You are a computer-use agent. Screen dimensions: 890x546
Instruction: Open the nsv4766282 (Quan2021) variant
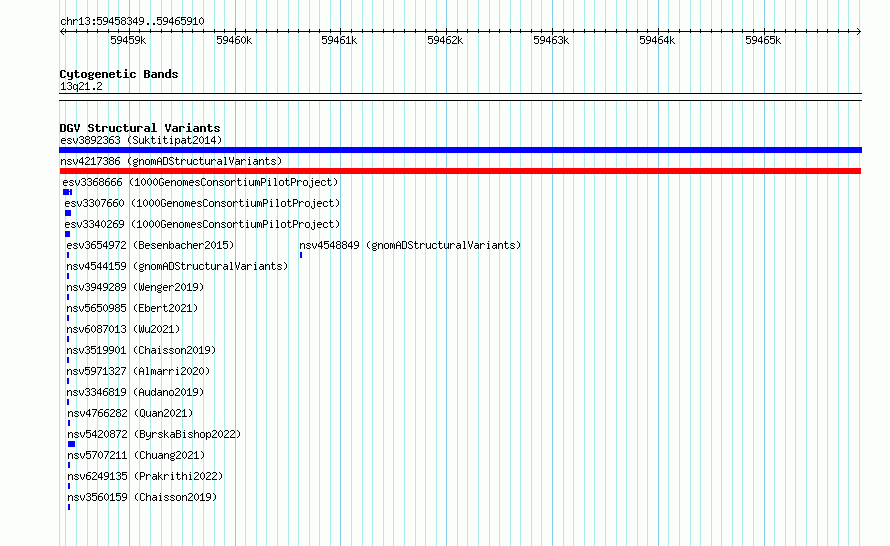coord(131,413)
